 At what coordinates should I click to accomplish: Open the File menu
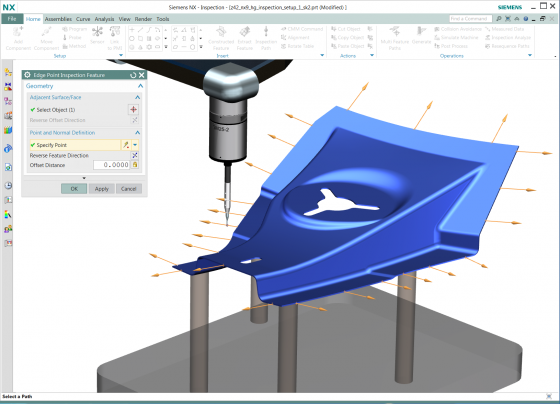coord(12,19)
